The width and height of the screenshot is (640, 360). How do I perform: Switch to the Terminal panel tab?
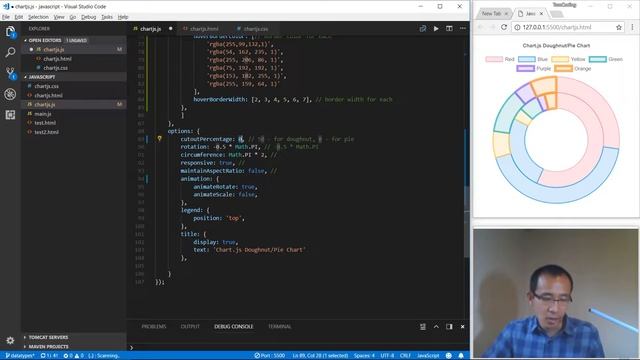pos(280,327)
